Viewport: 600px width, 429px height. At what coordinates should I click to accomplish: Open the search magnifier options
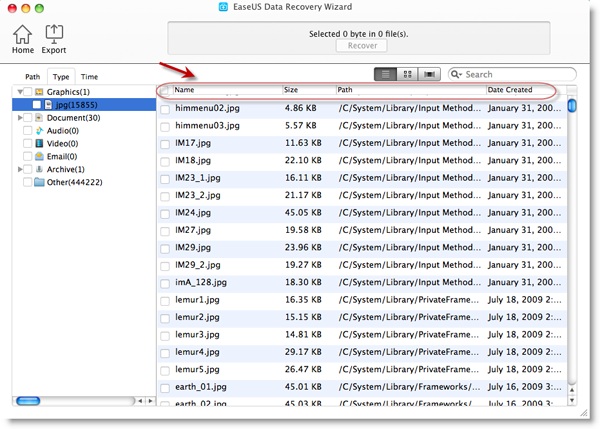click(x=457, y=74)
